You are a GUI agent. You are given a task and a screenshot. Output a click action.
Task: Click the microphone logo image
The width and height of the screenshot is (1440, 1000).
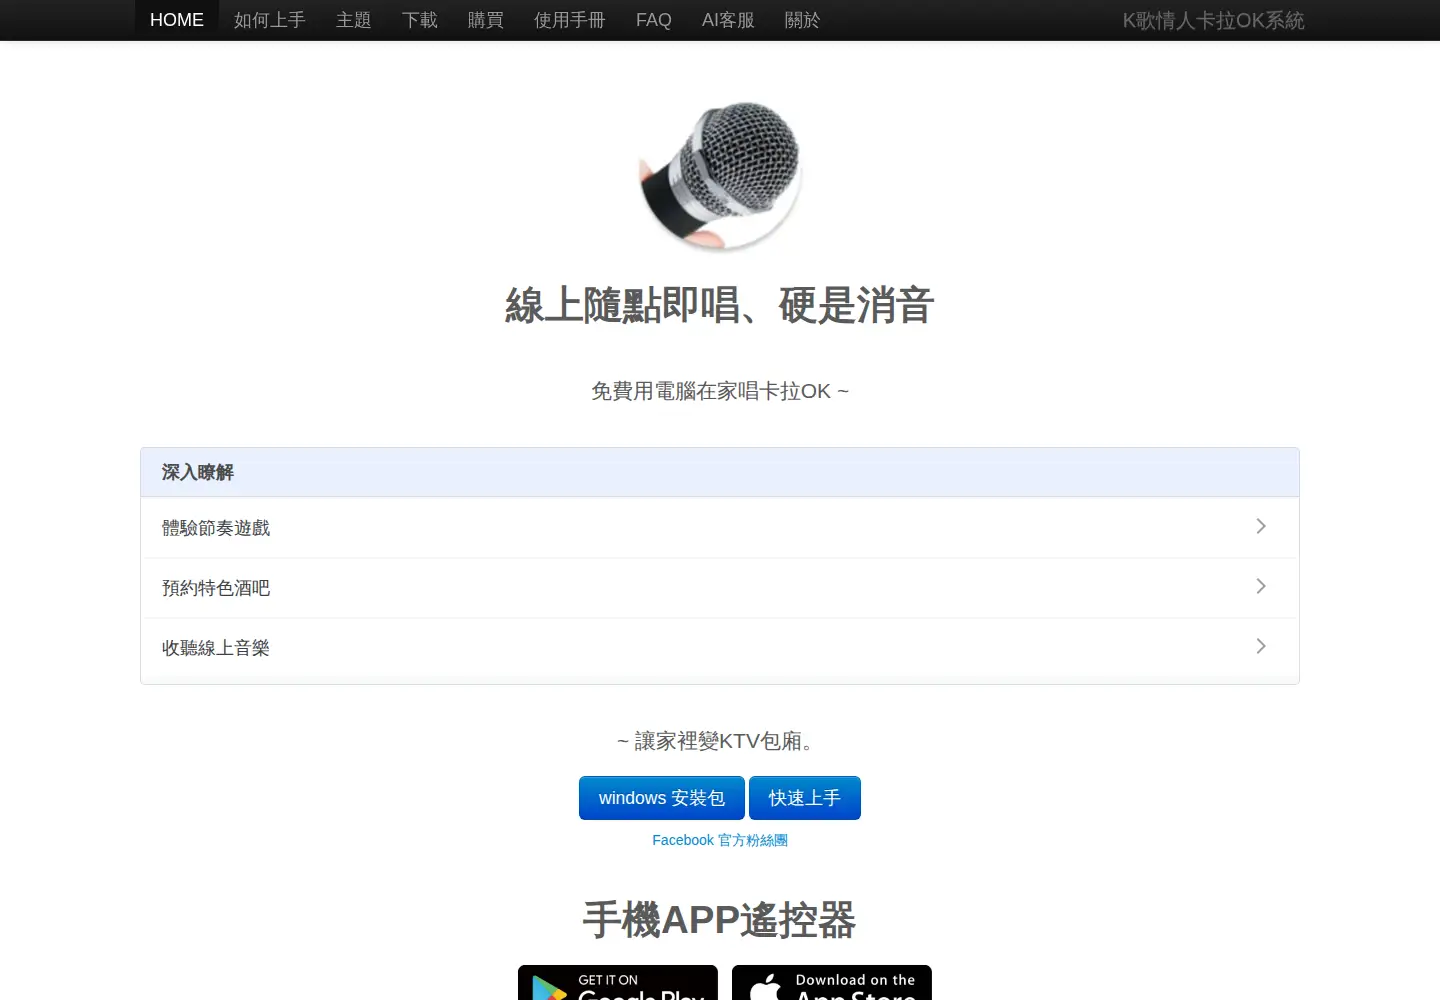720,175
